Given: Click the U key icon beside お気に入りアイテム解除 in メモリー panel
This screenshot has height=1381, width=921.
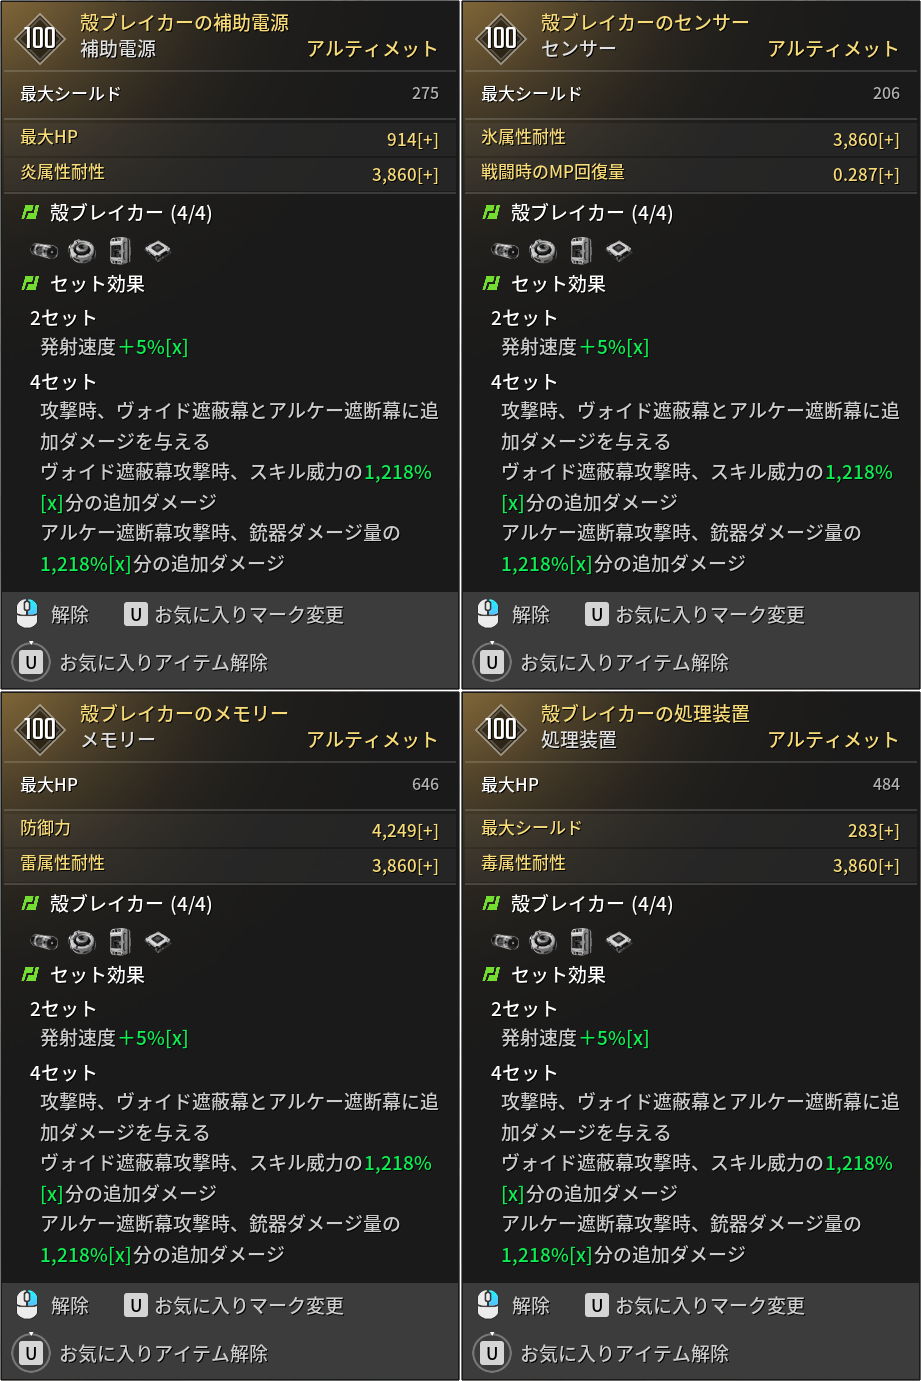Looking at the screenshot, I should tap(31, 1353).
